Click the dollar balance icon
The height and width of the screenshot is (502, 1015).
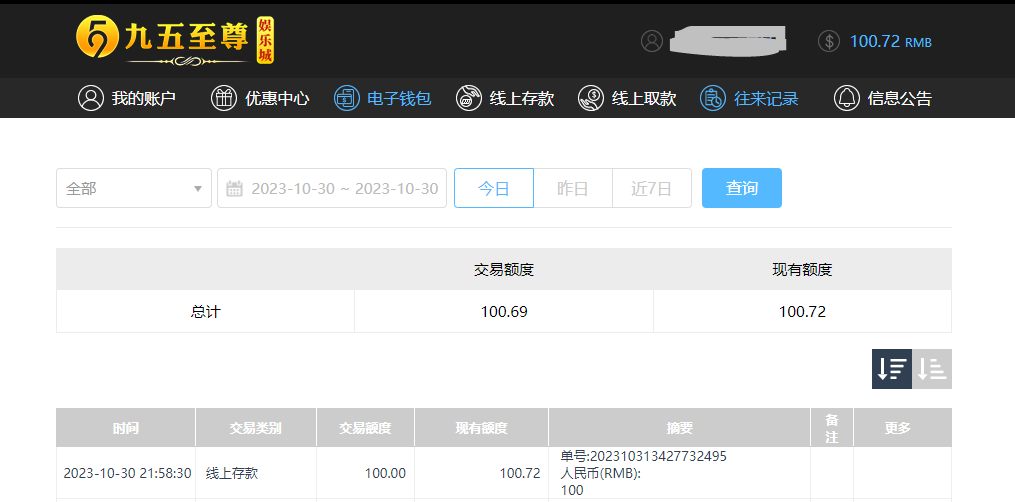tap(829, 41)
